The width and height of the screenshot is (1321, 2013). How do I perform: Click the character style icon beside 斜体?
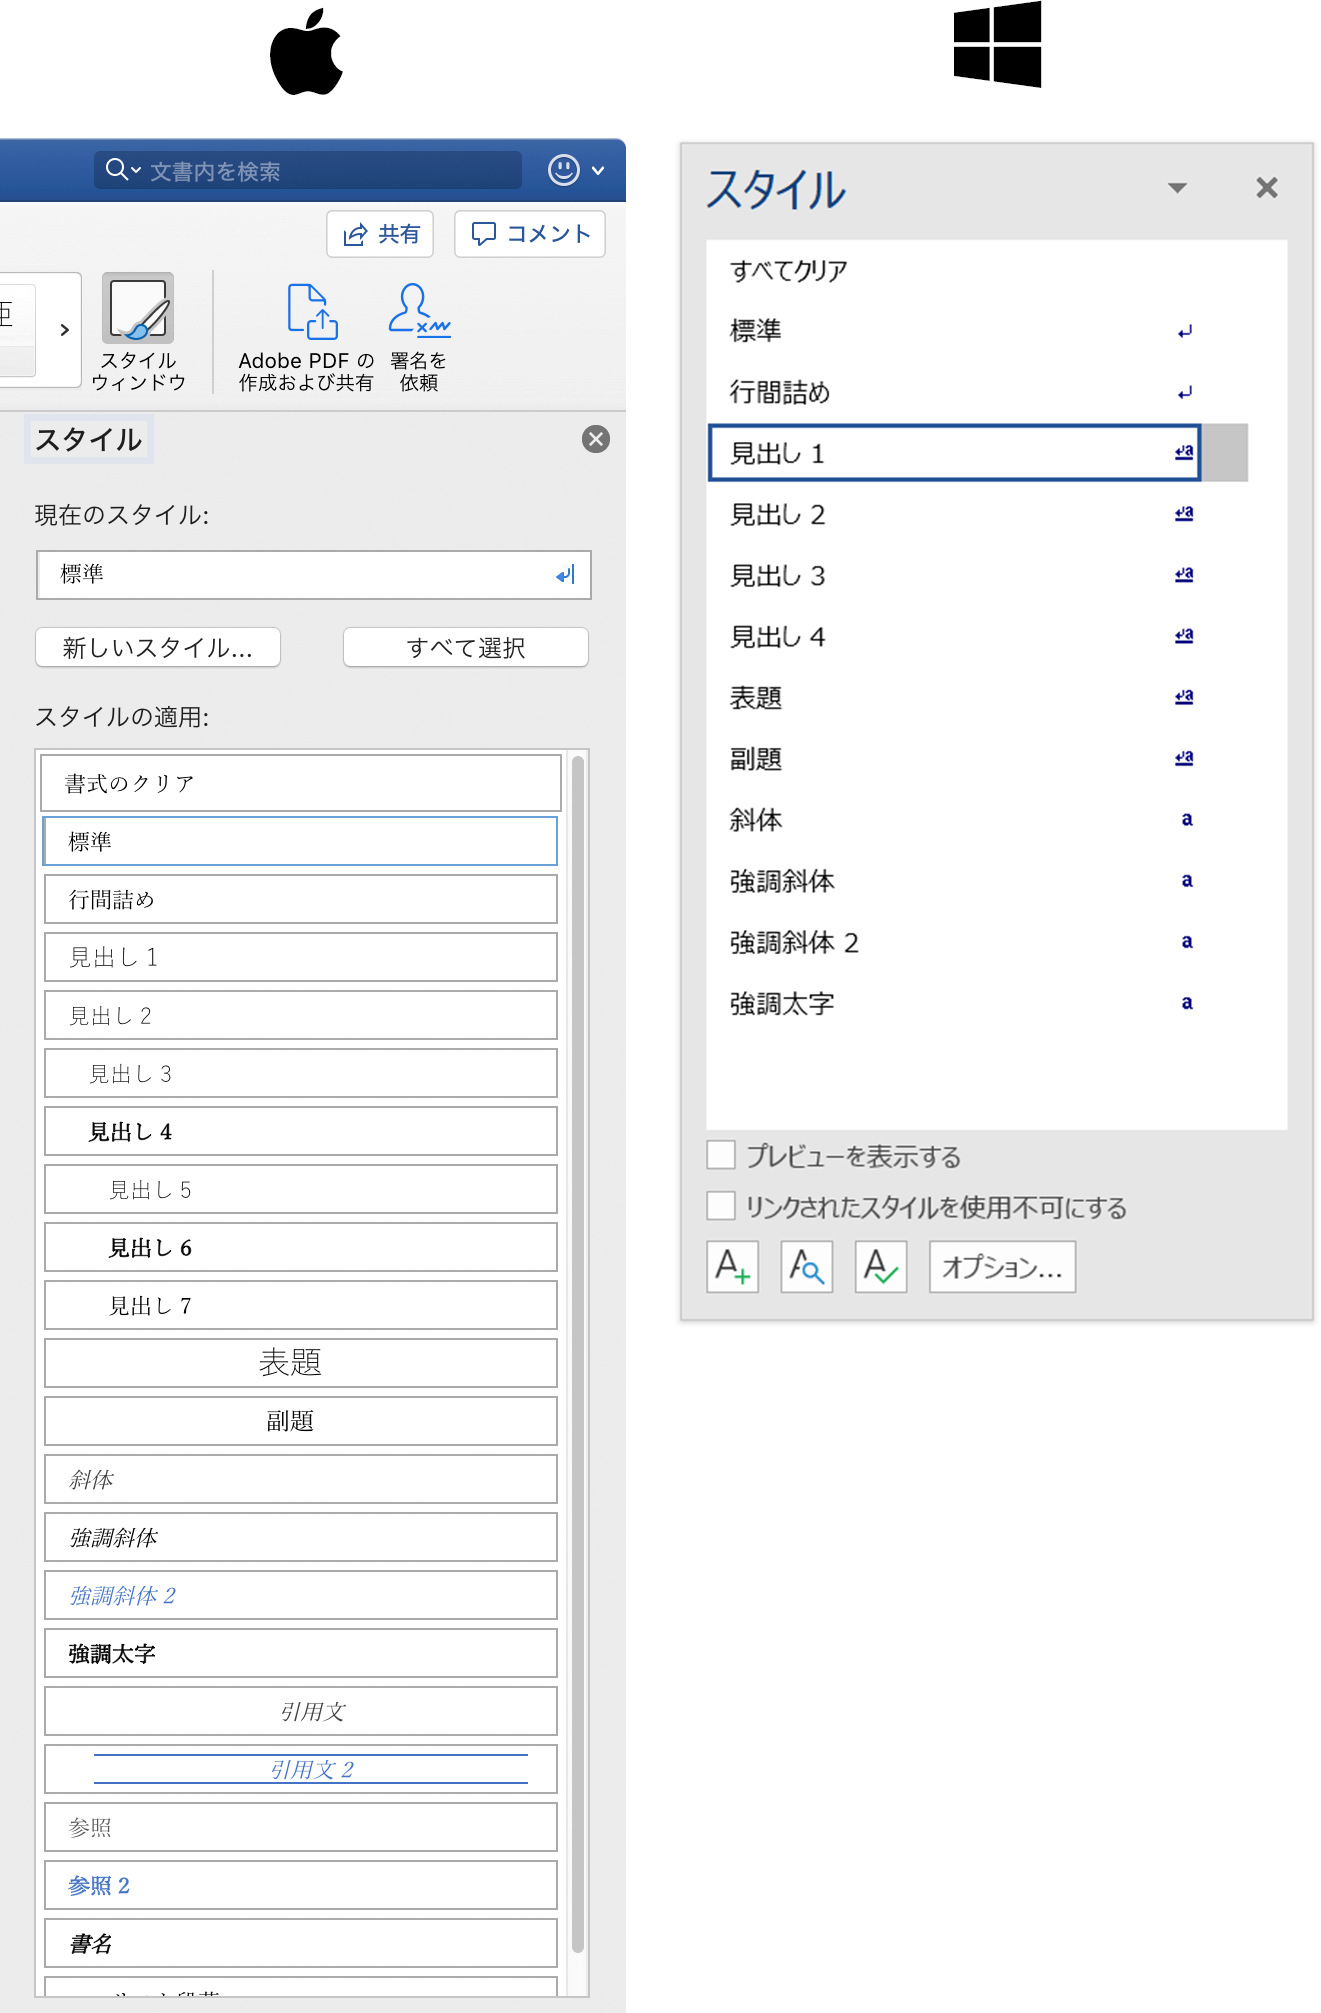(x=1187, y=820)
